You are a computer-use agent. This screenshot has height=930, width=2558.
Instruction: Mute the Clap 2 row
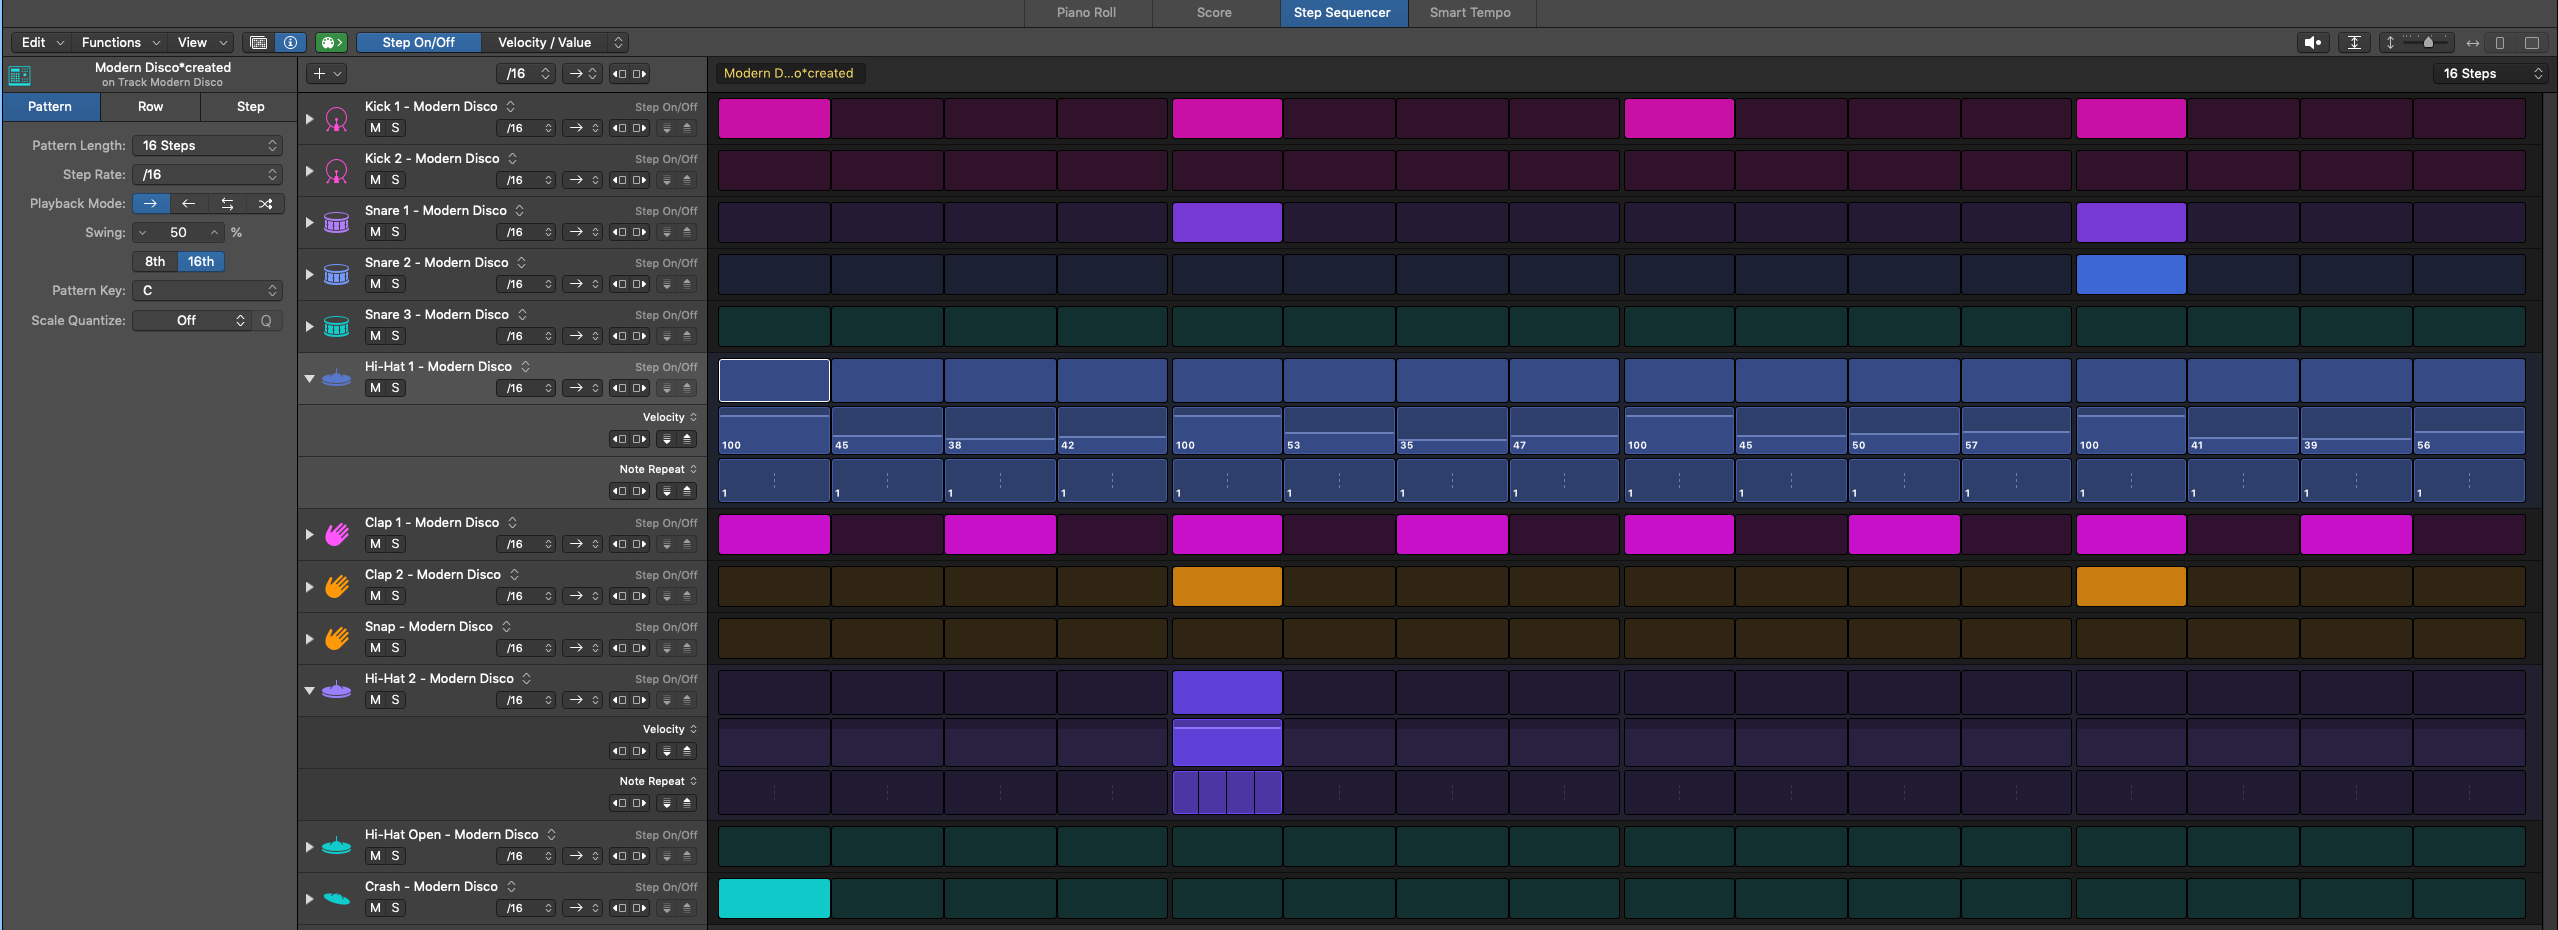point(375,596)
